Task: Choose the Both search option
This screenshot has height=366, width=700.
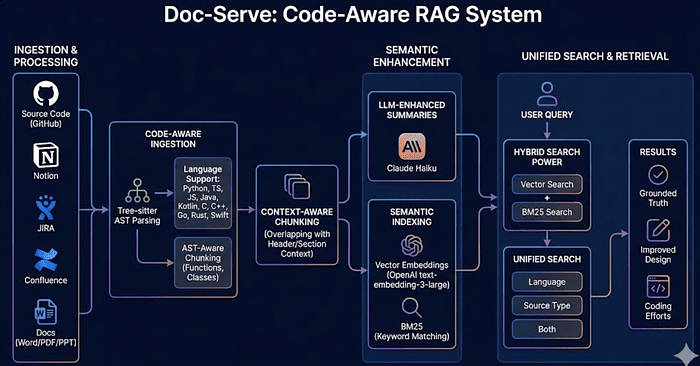Action: click(547, 329)
